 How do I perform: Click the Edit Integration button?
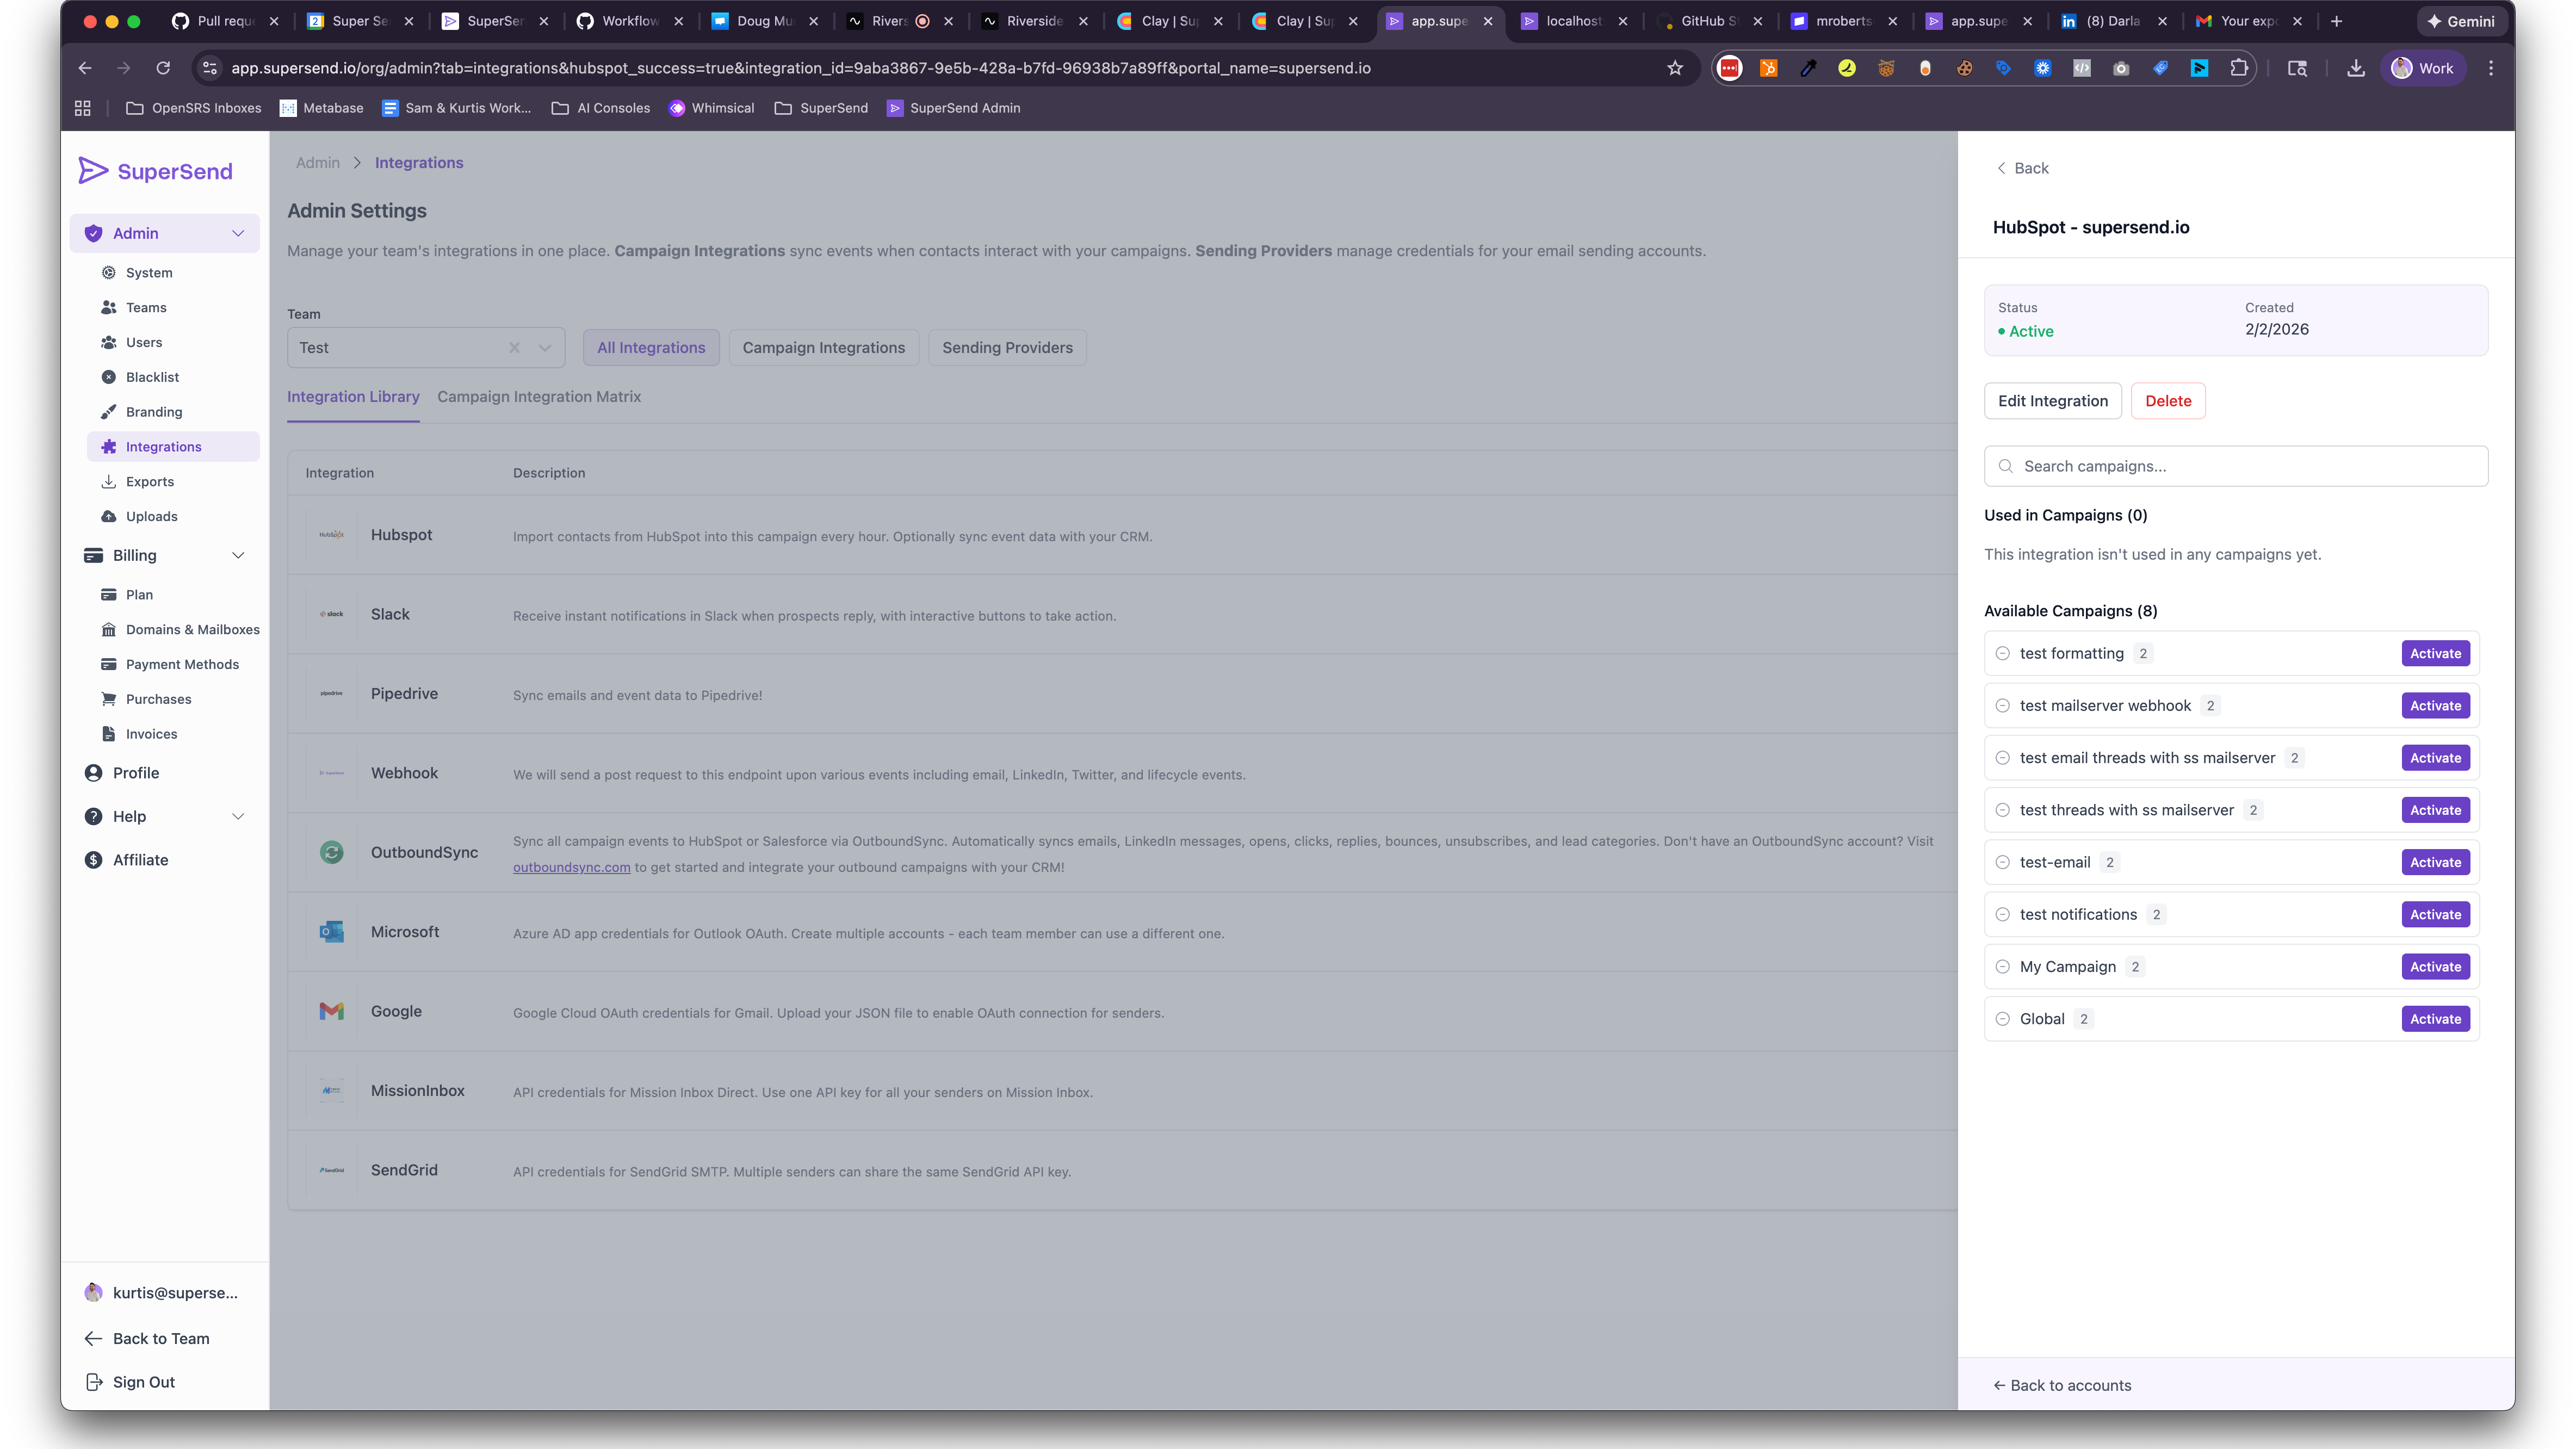pyautogui.click(x=2052, y=400)
